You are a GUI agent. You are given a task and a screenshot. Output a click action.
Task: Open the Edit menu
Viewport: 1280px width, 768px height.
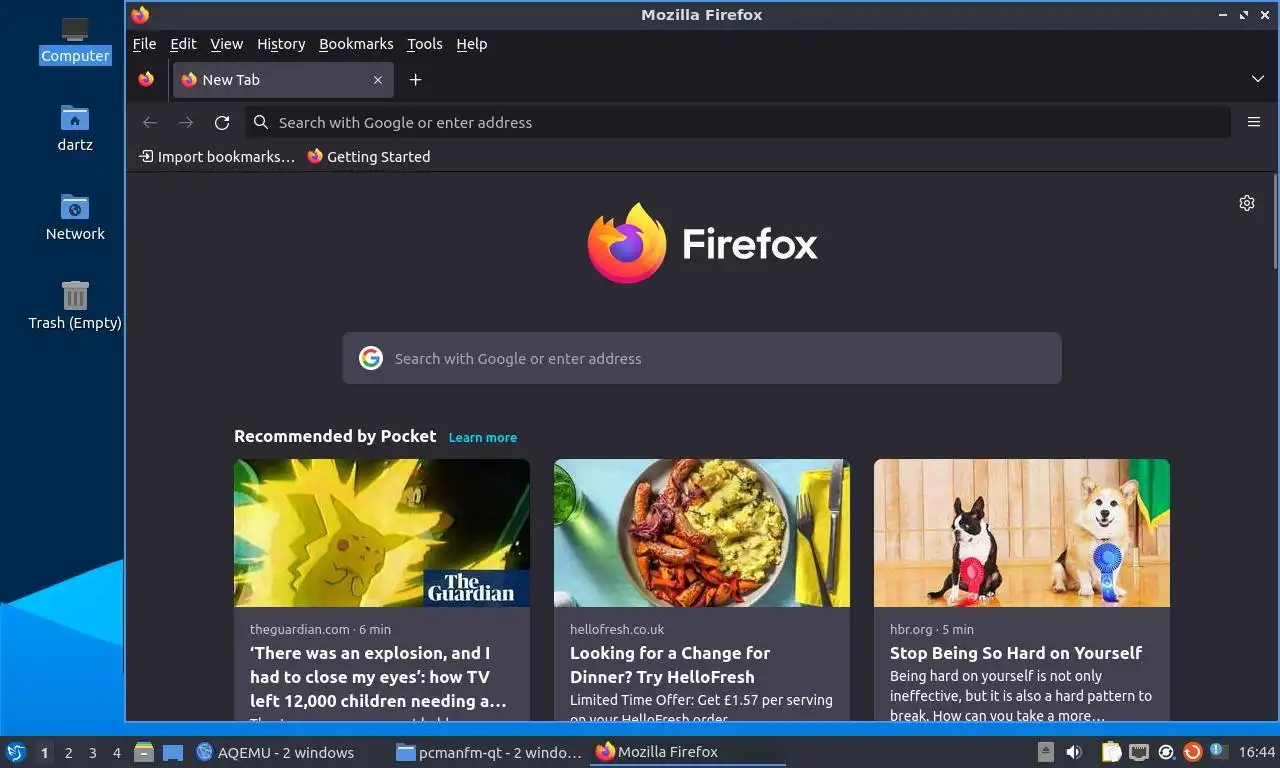point(183,44)
